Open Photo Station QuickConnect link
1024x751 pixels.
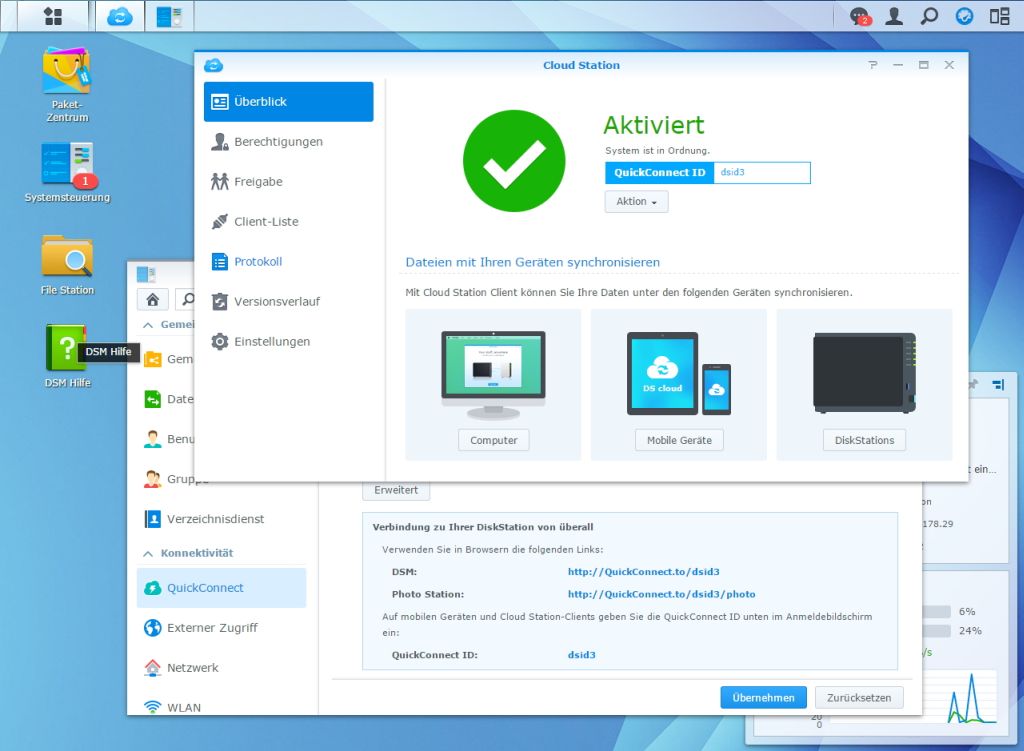[x=662, y=594]
